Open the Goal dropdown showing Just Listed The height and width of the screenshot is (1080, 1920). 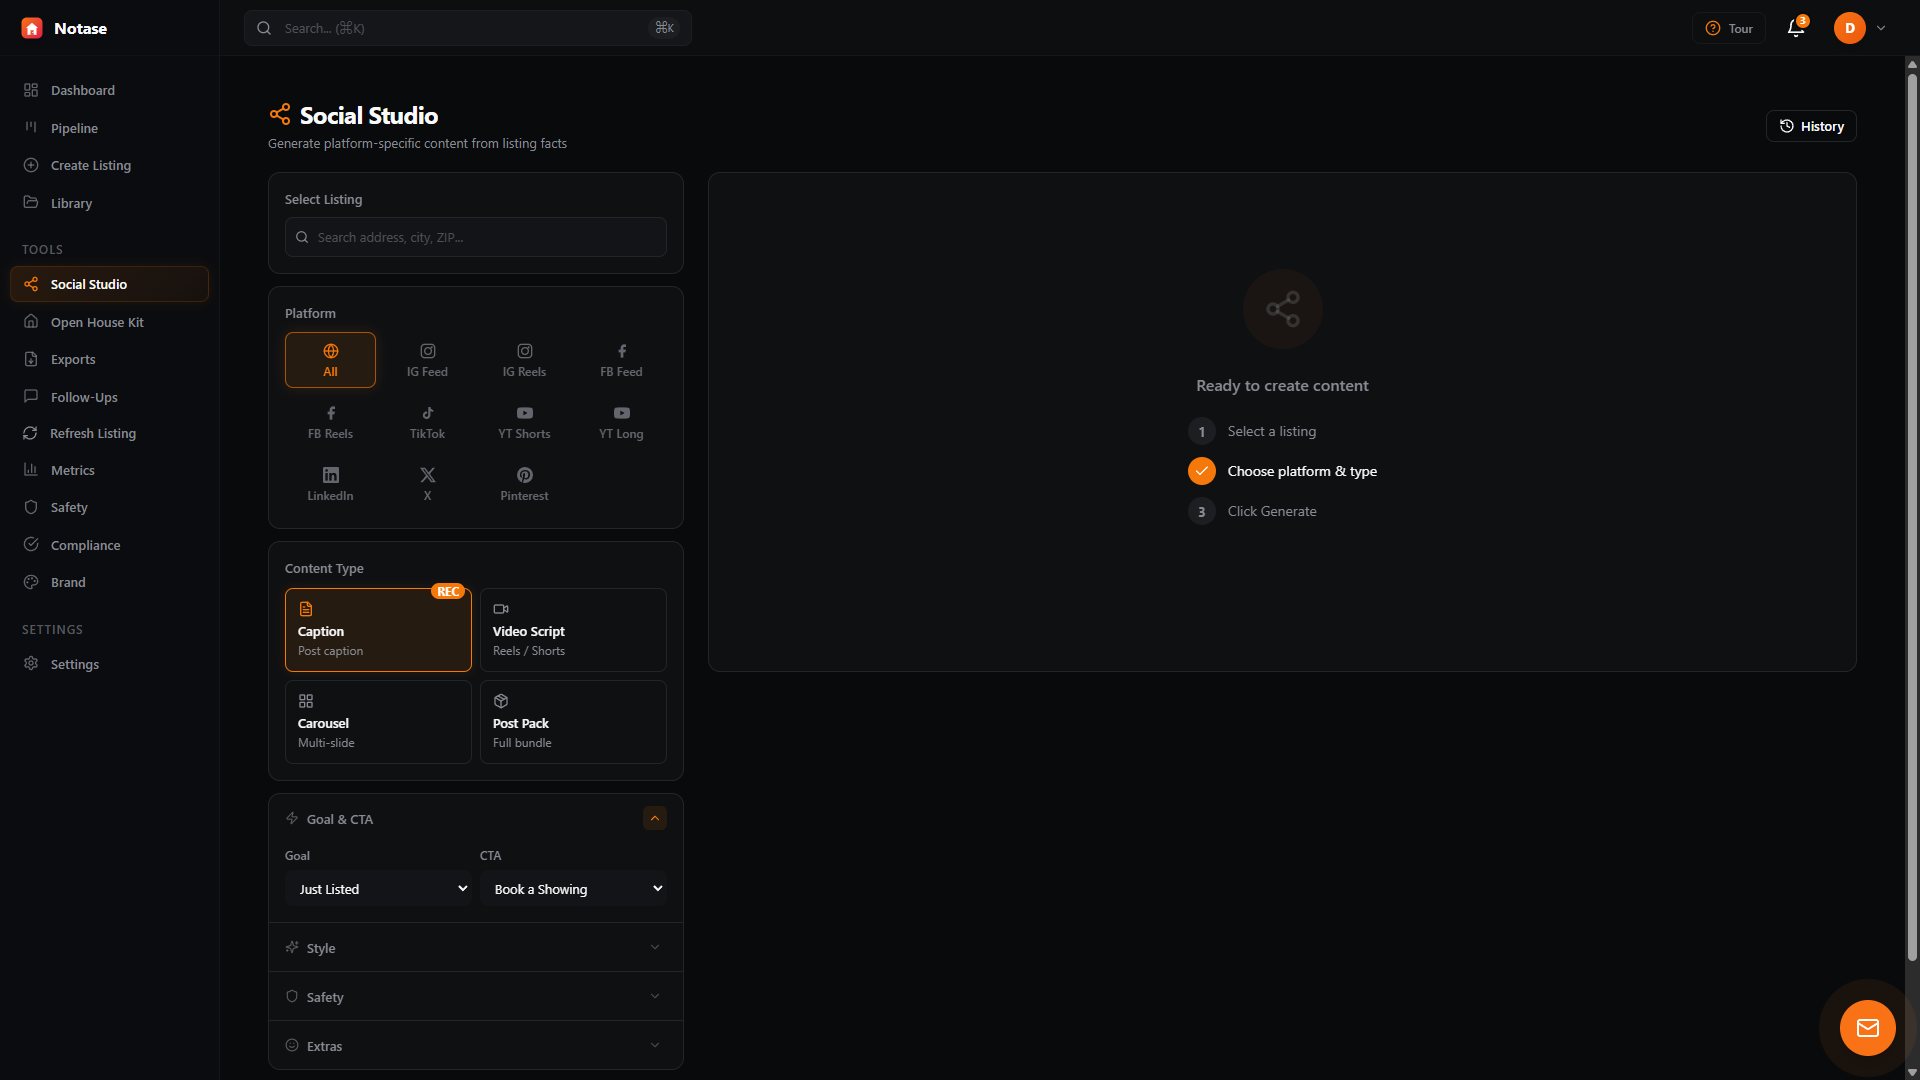379,888
